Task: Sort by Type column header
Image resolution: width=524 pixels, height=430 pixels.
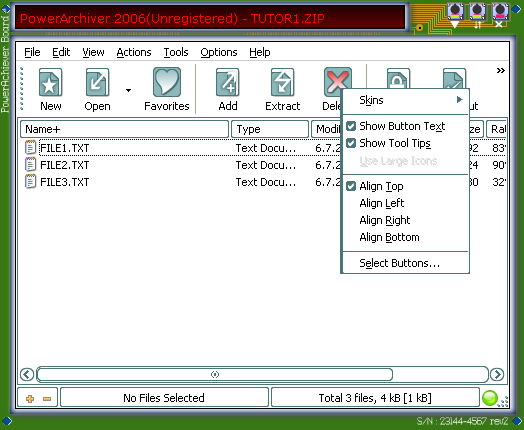Action: pyautogui.click(x=270, y=129)
